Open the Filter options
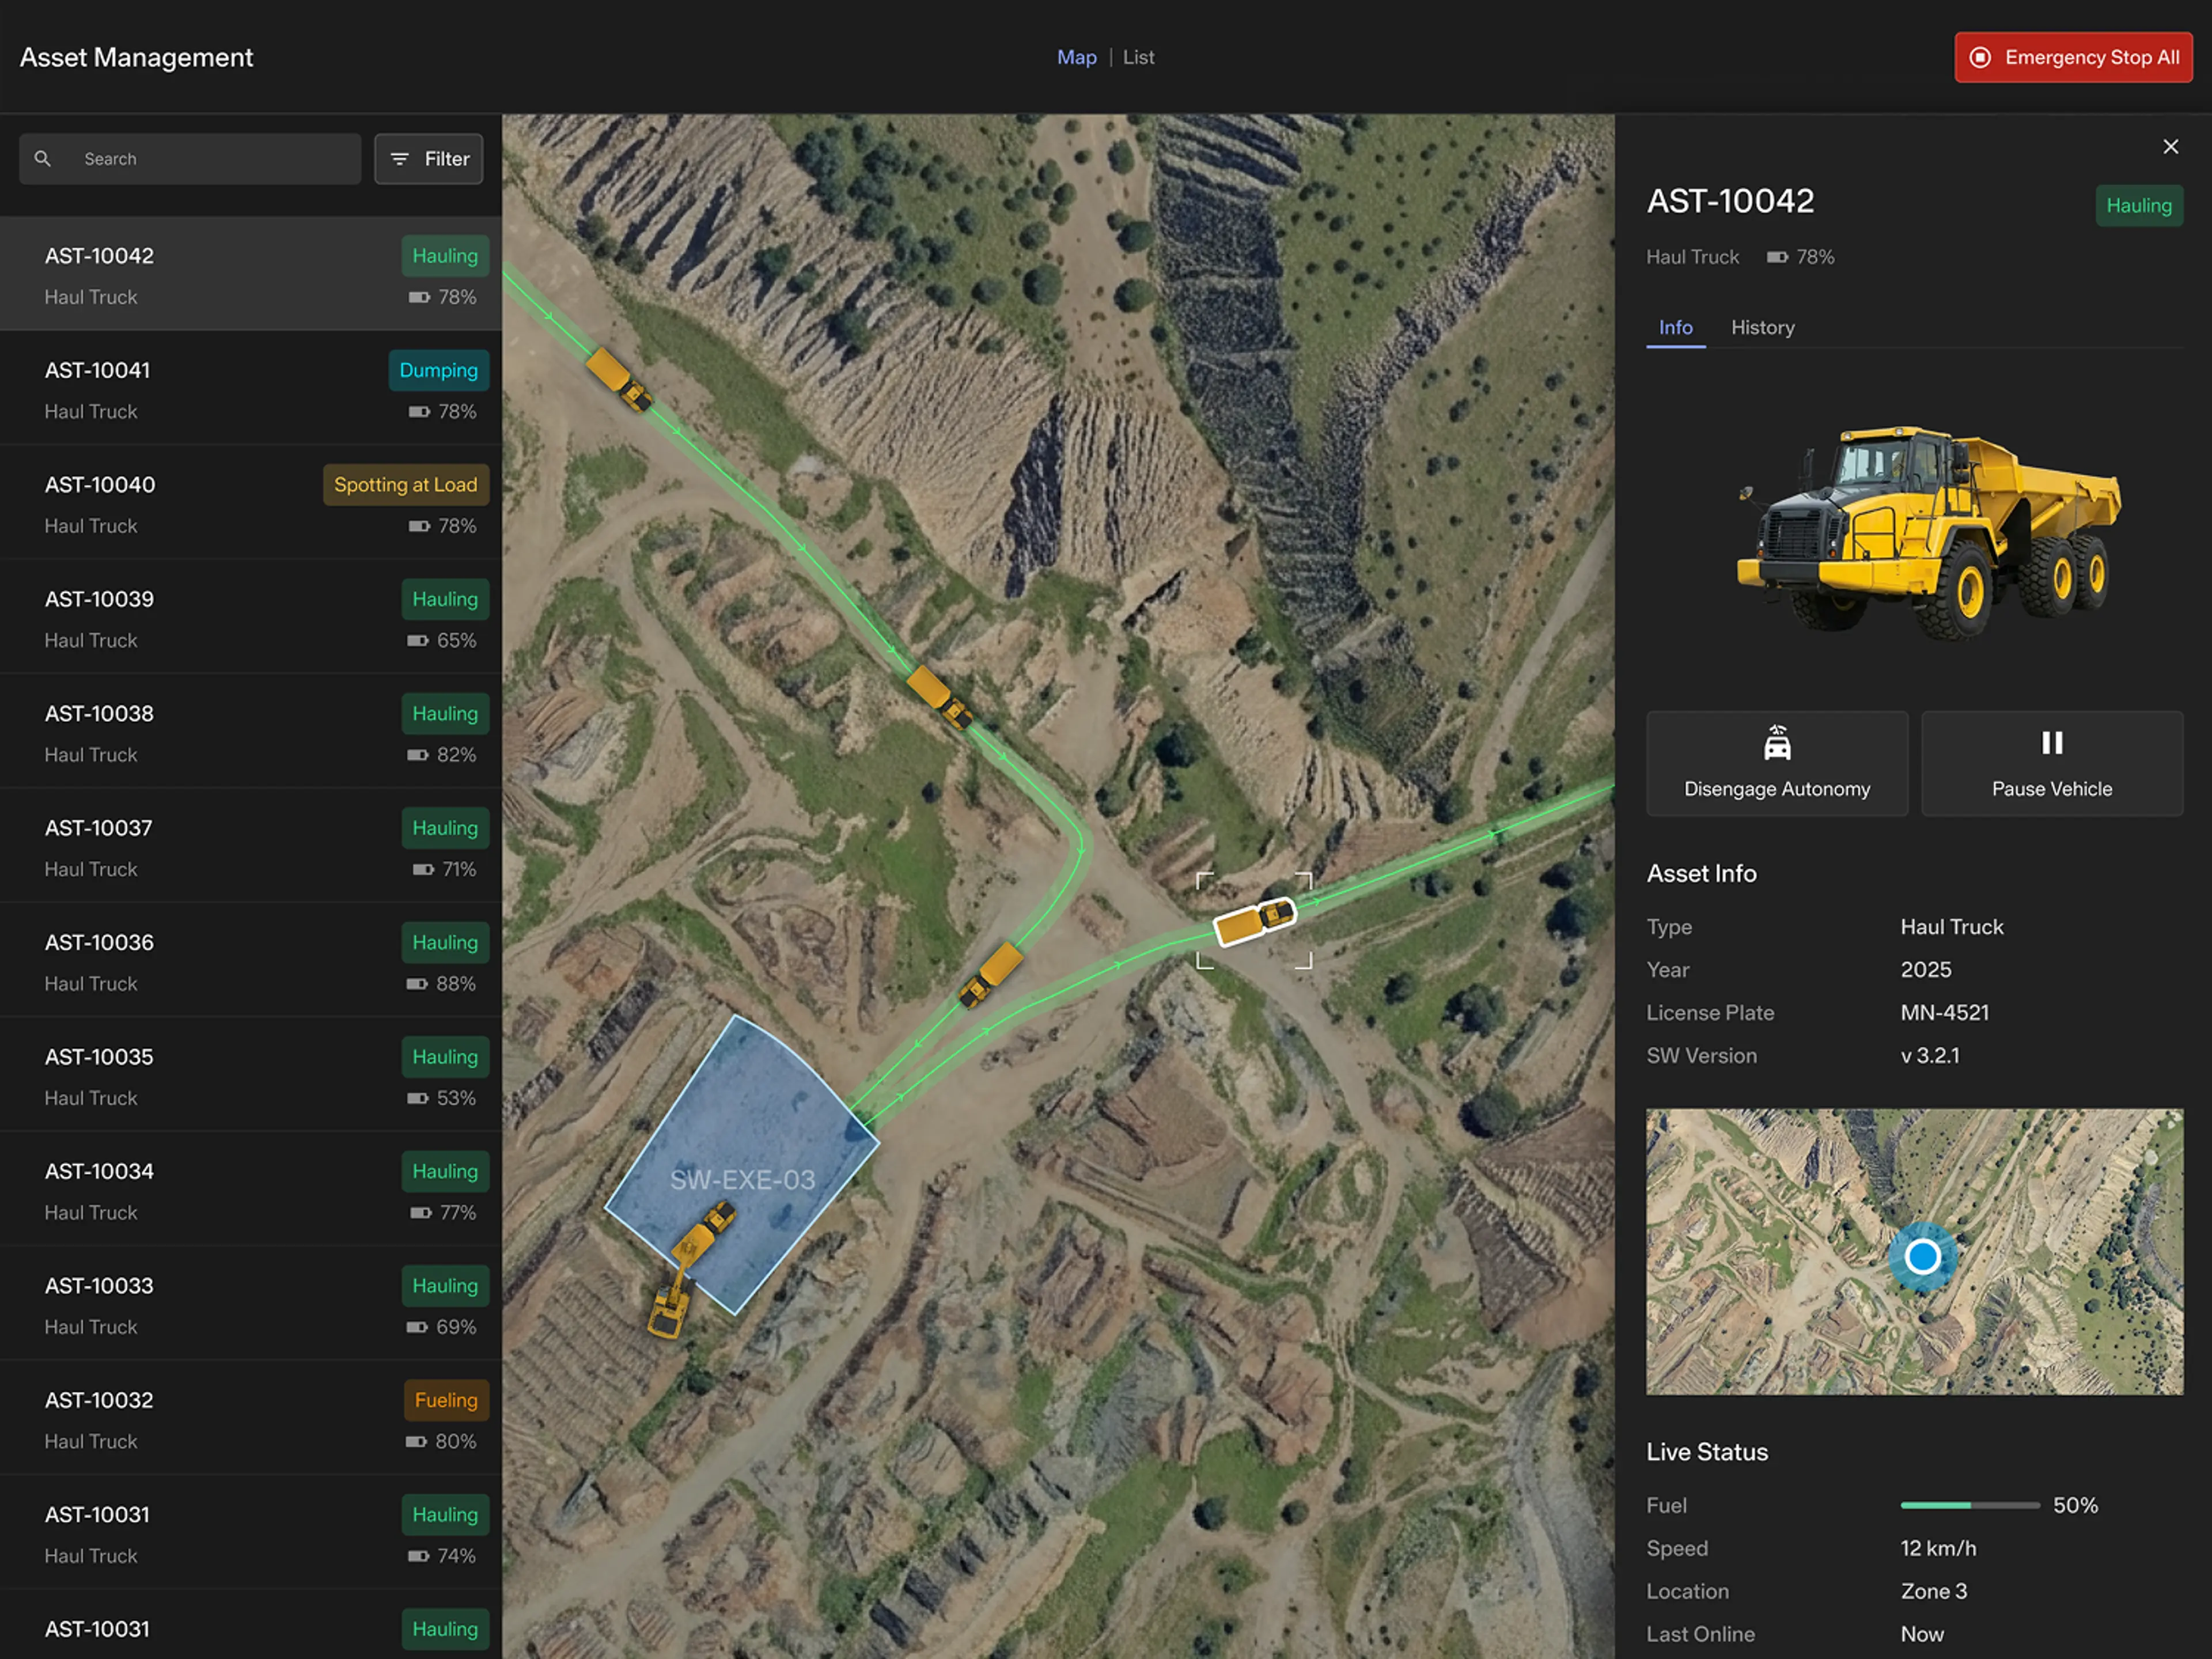Viewport: 2212px width, 1659px height. point(429,159)
